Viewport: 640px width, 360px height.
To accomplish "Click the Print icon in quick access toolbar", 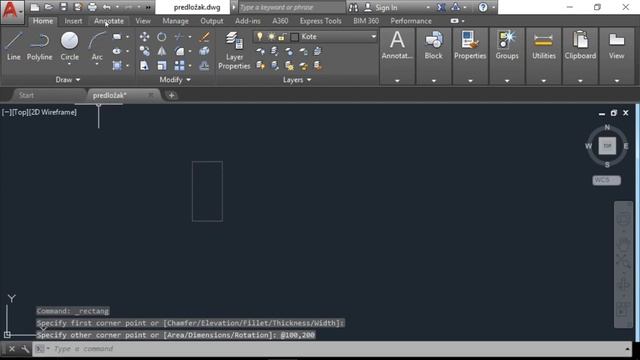I will pos(92,7).
